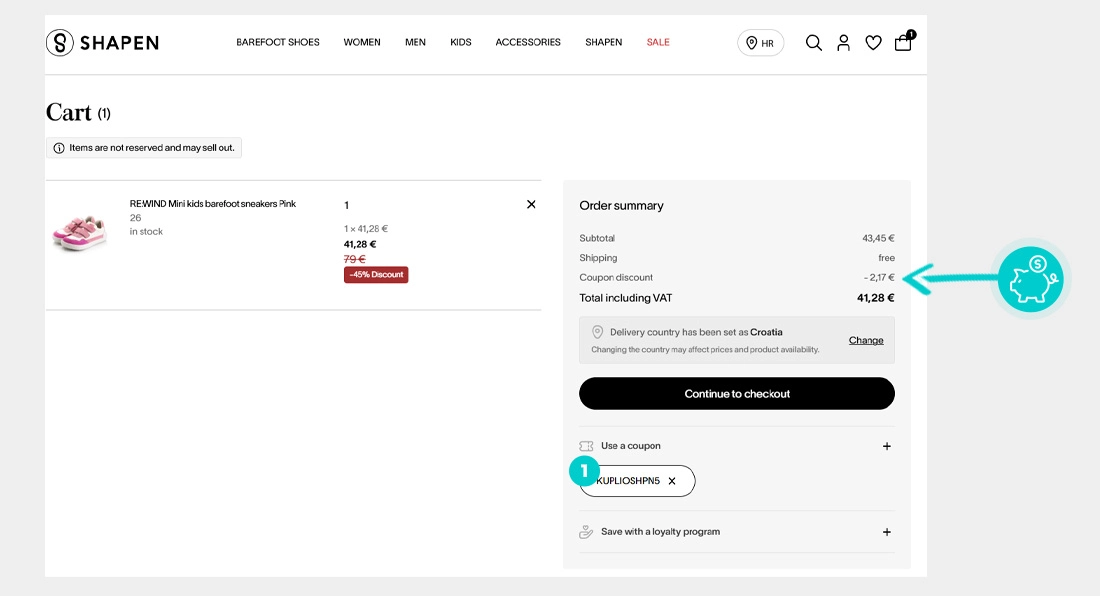
Task: Open the search magnifier icon
Action: coord(813,43)
